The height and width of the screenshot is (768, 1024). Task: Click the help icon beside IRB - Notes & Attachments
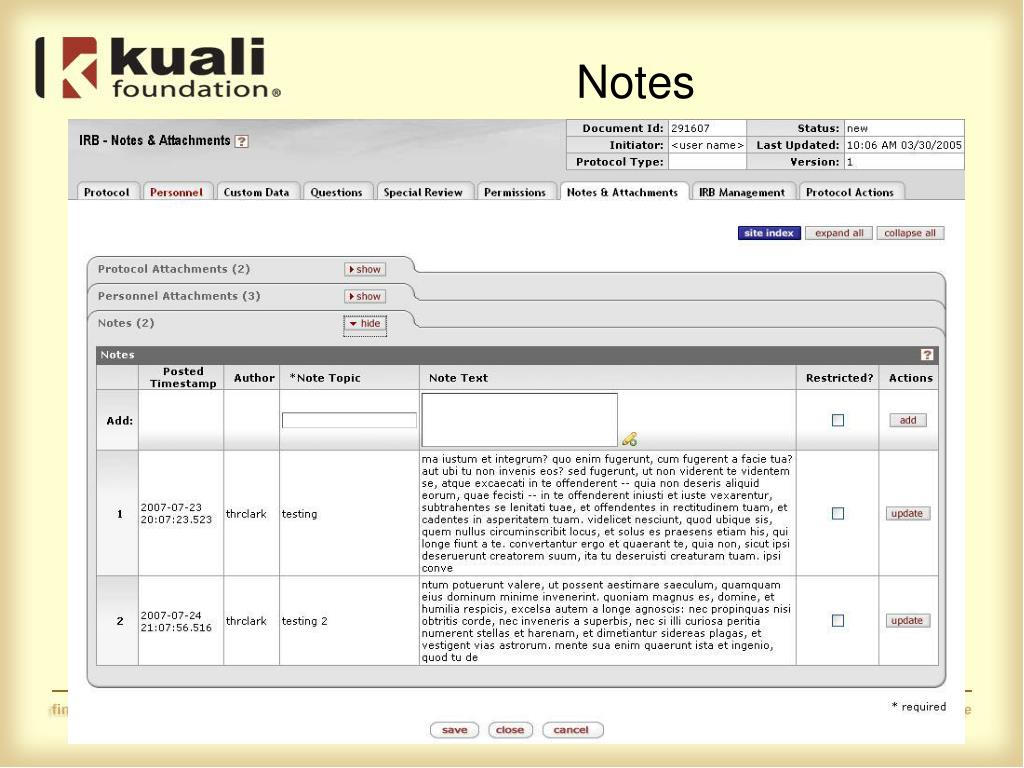pyautogui.click(x=242, y=141)
